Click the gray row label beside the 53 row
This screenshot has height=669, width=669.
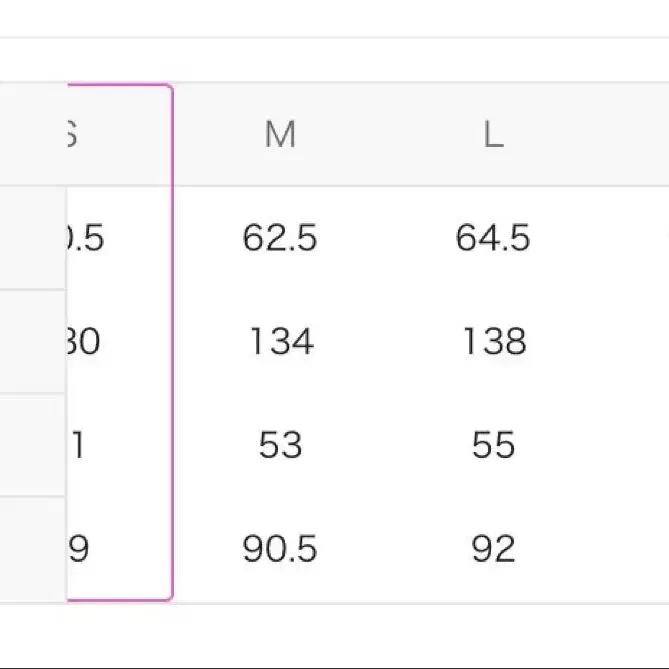pyautogui.click(x=32, y=445)
